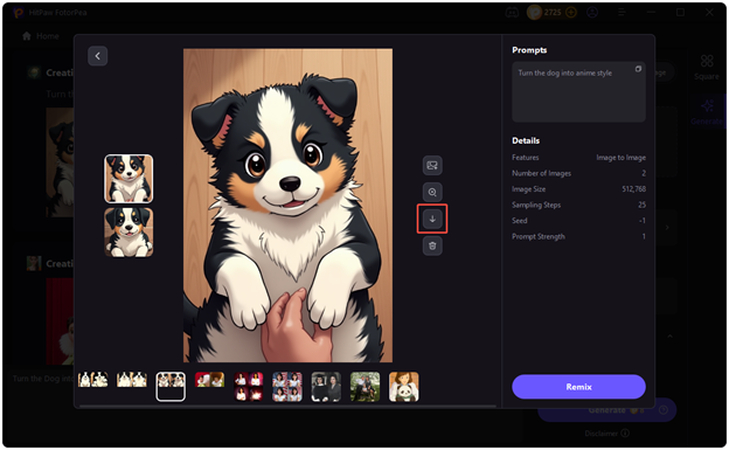Click the coin balance icon showing 2725
The height and width of the screenshot is (450, 729).
[x=535, y=13]
